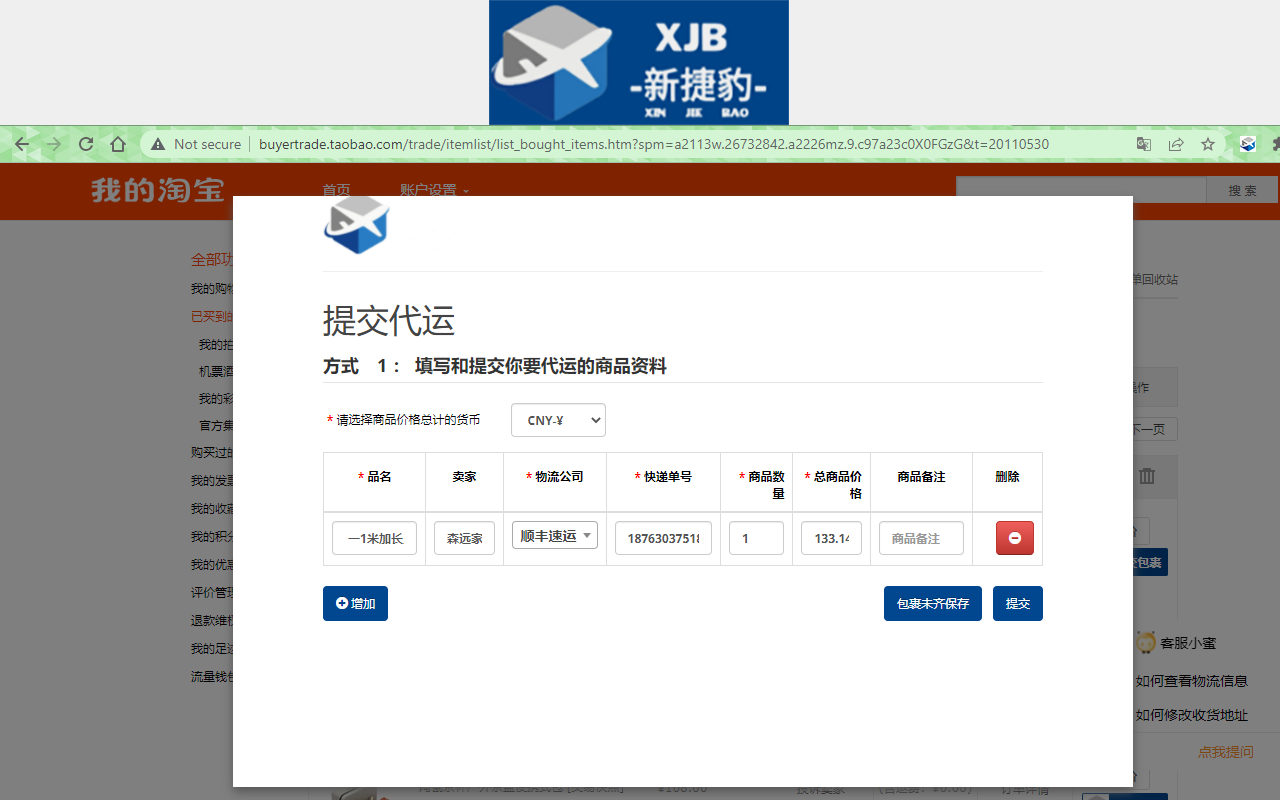This screenshot has height=800, width=1280.
Task: Click 点我提问 link
Action: [x=1226, y=752]
